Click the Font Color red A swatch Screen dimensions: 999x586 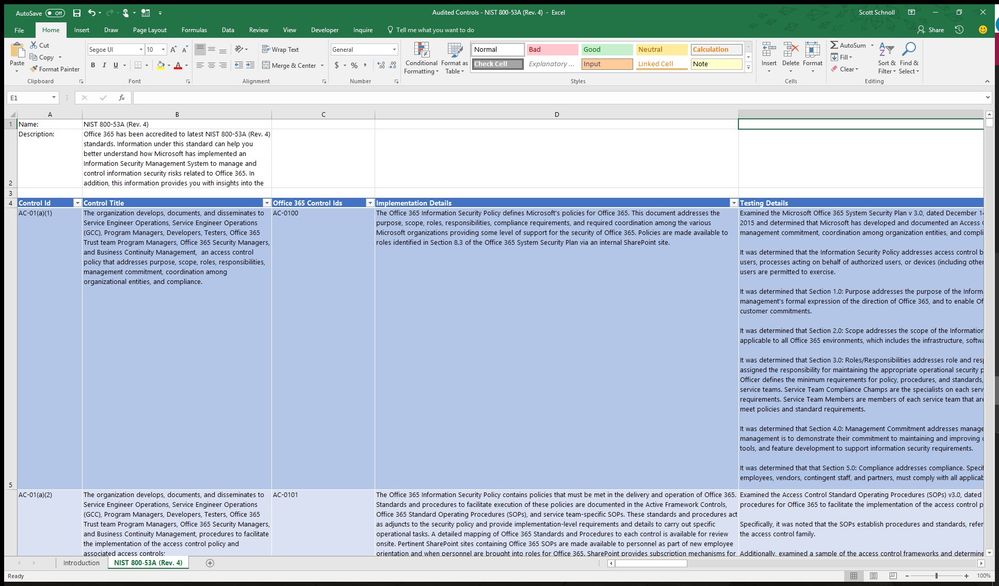point(178,65)
